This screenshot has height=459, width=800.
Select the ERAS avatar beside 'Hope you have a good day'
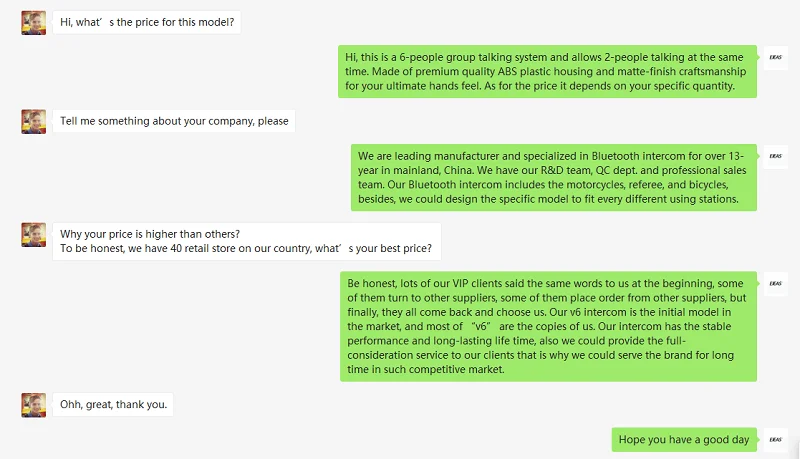(x=775, y=439)
